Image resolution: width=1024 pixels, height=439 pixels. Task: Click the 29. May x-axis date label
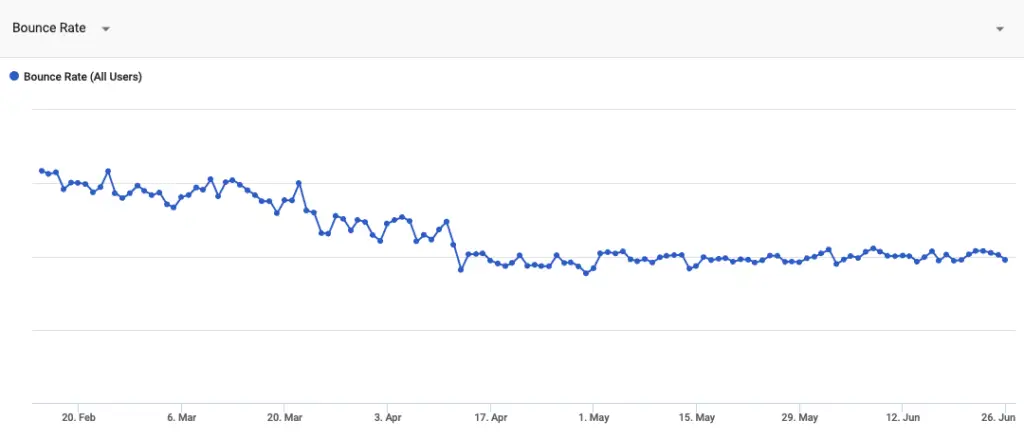[799, 417]
